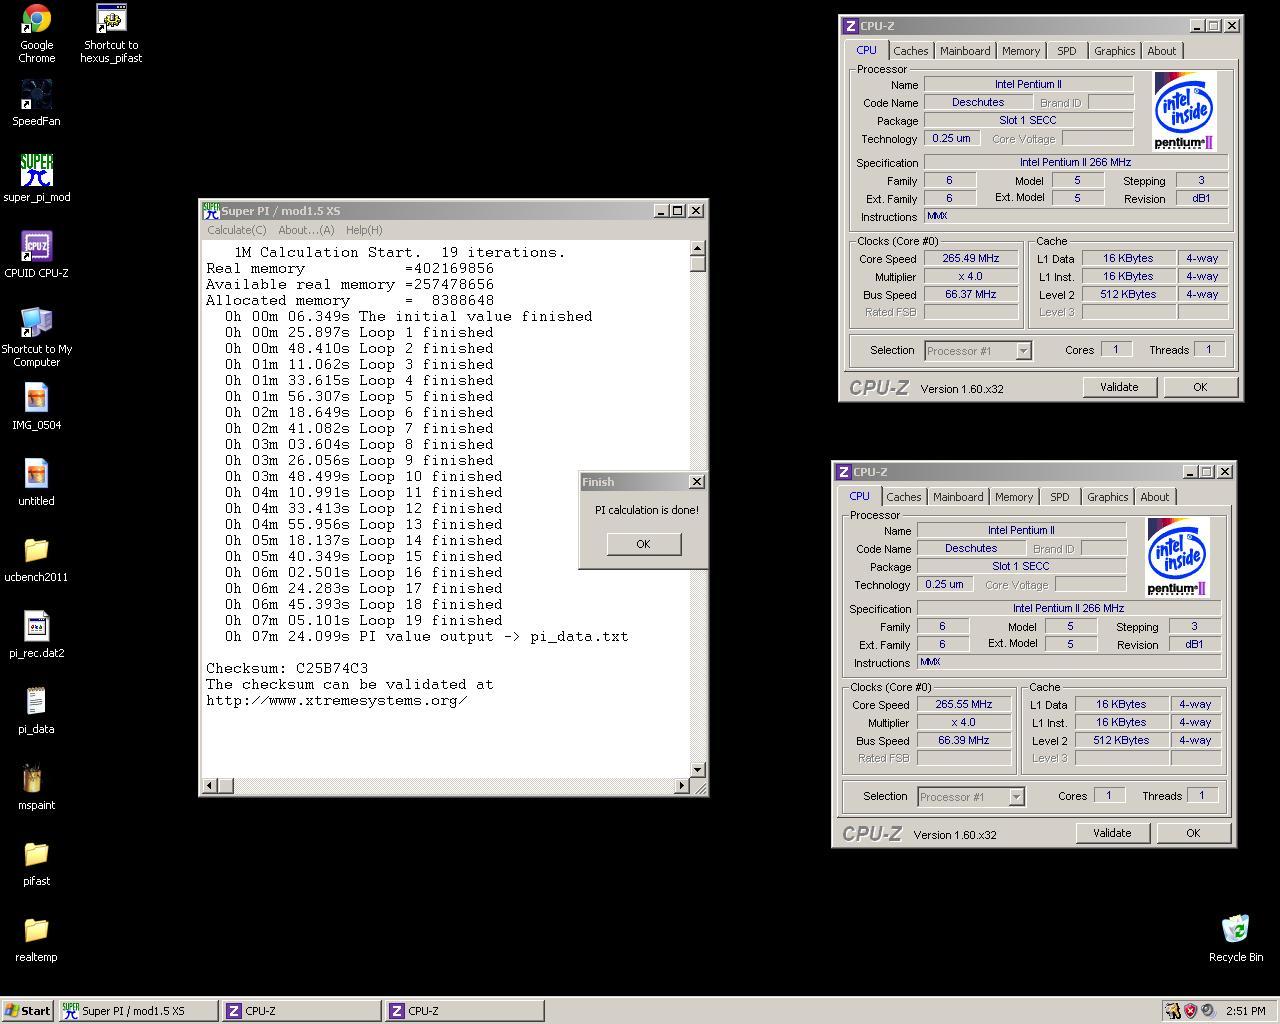
Task: Click OK in upper CPU-Z window
Action: pos(1200,387)
